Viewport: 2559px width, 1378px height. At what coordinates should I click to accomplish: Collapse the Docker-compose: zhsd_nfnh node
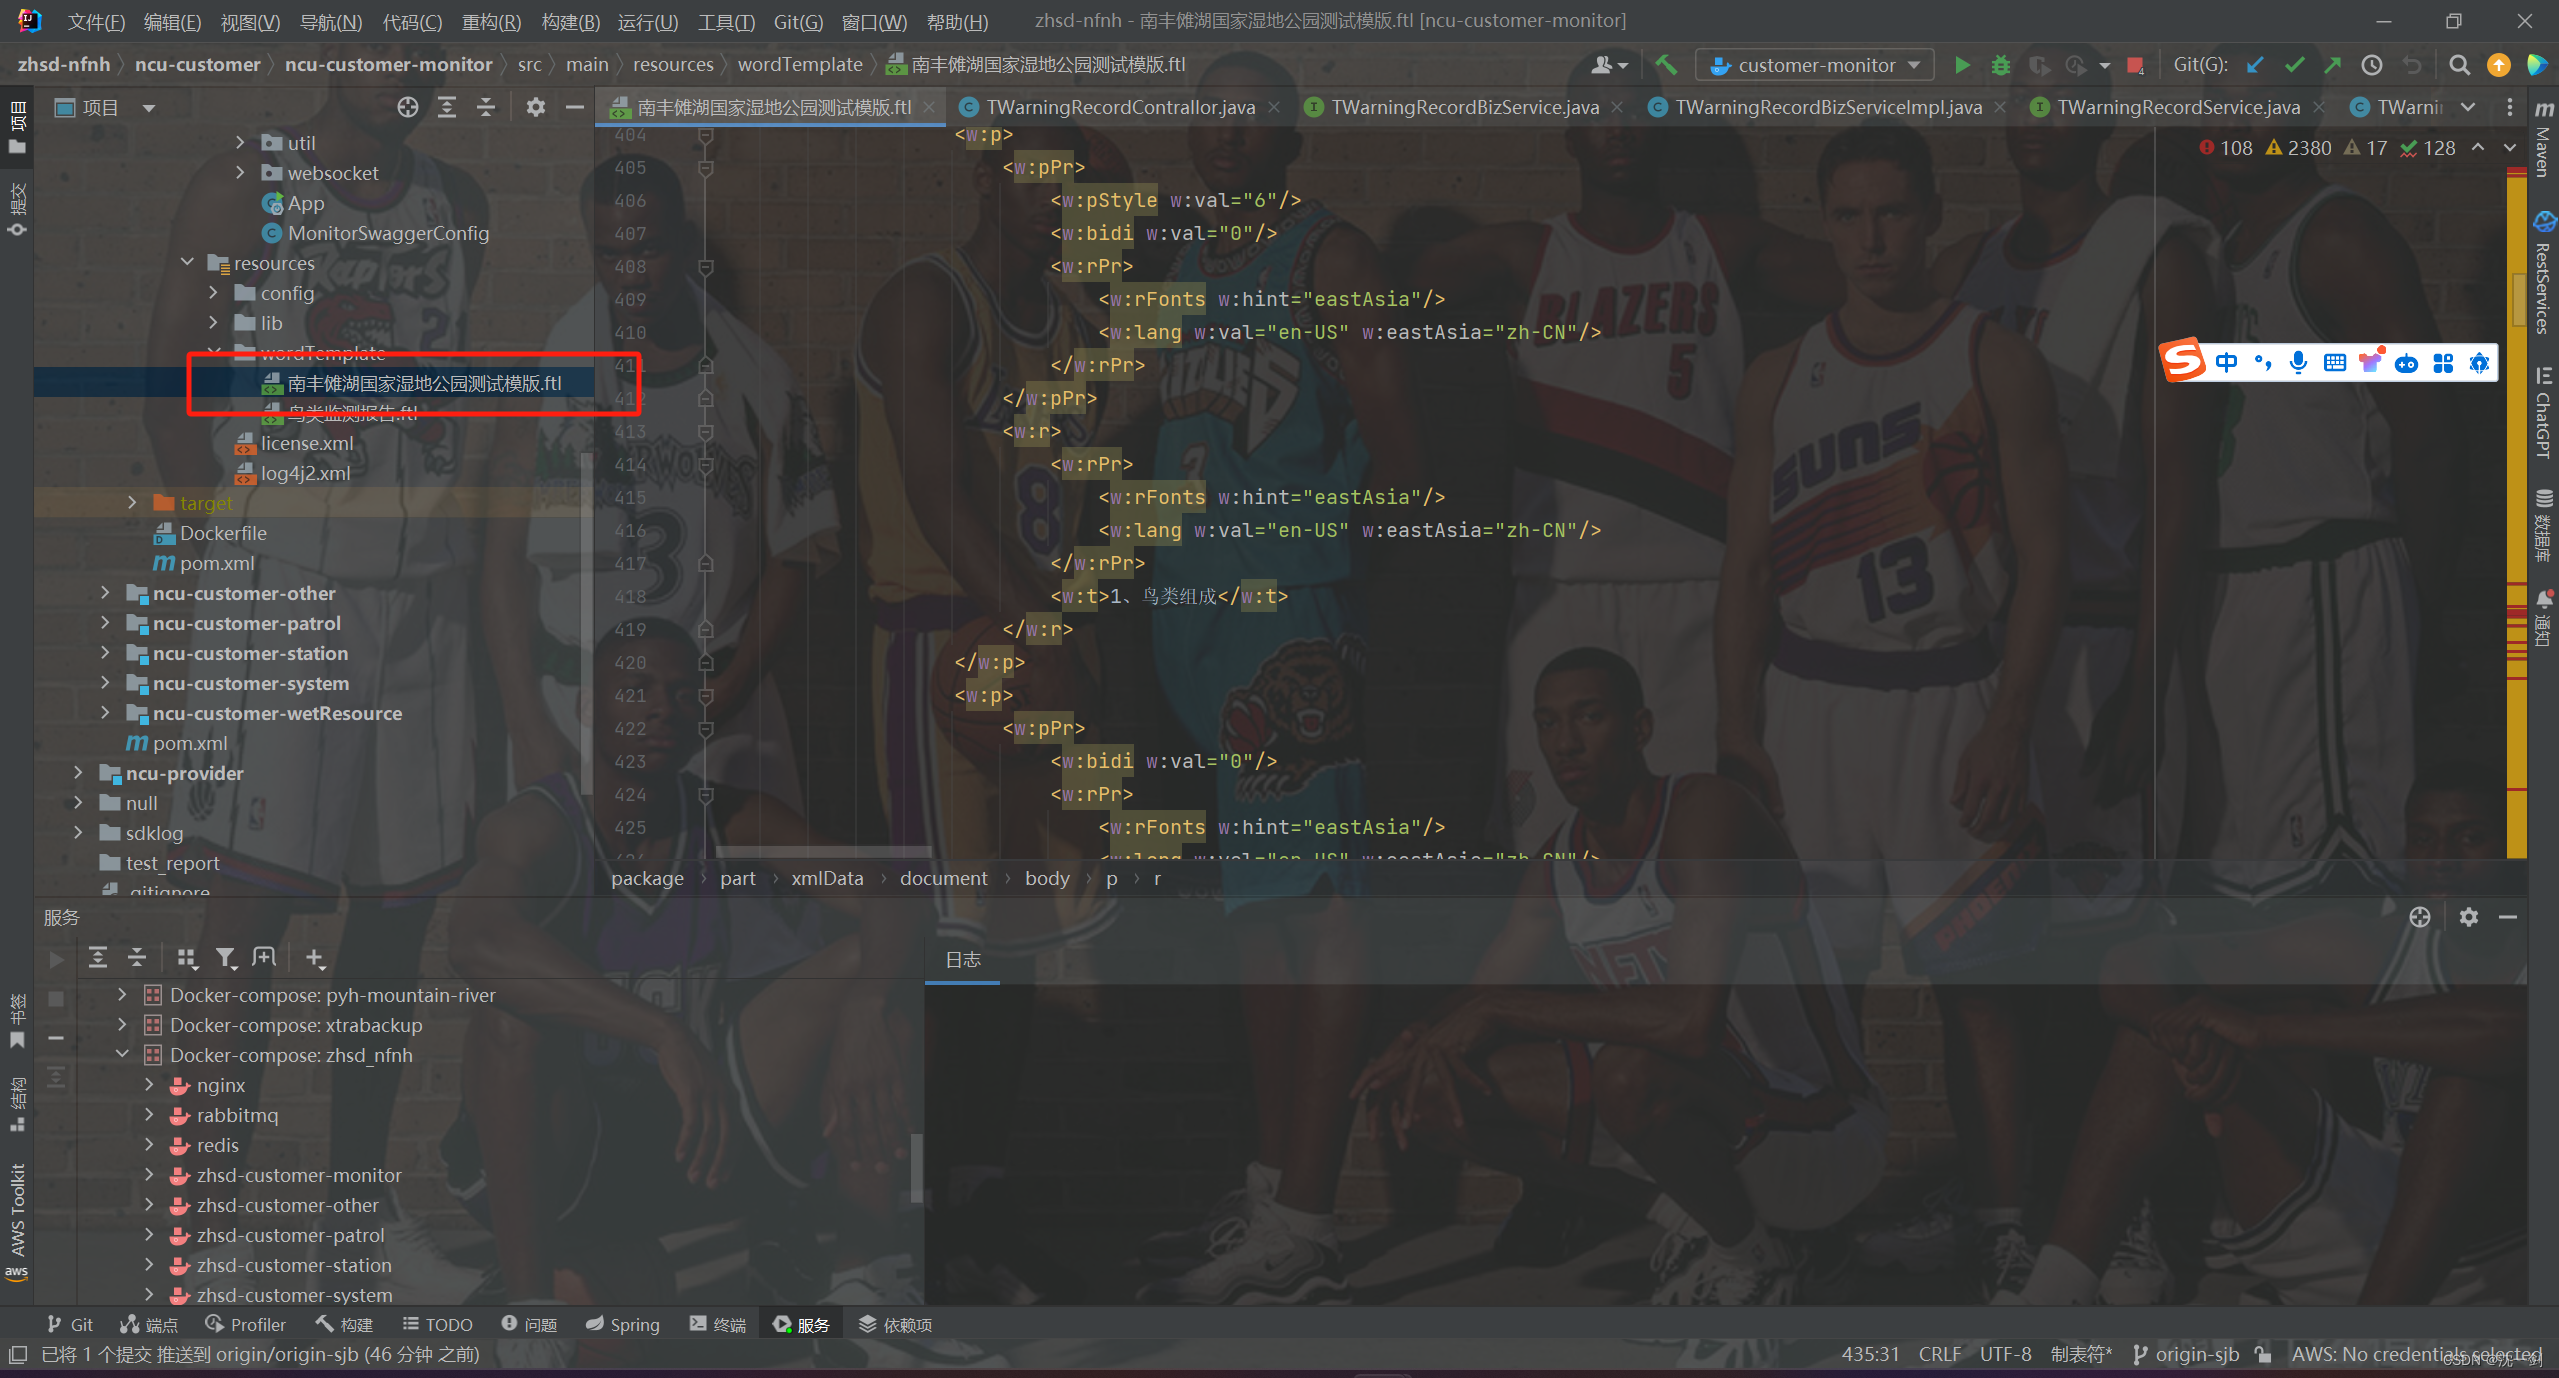click(x=122, y=1054)
